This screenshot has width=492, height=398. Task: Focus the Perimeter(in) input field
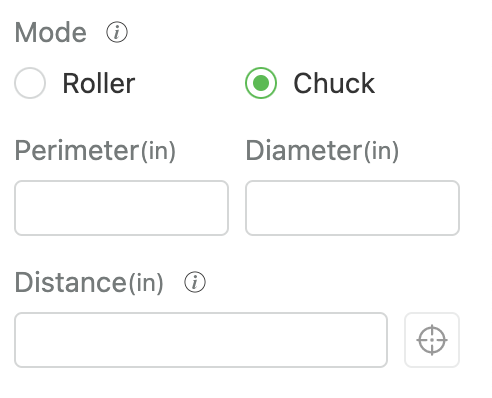click(121, 208)
